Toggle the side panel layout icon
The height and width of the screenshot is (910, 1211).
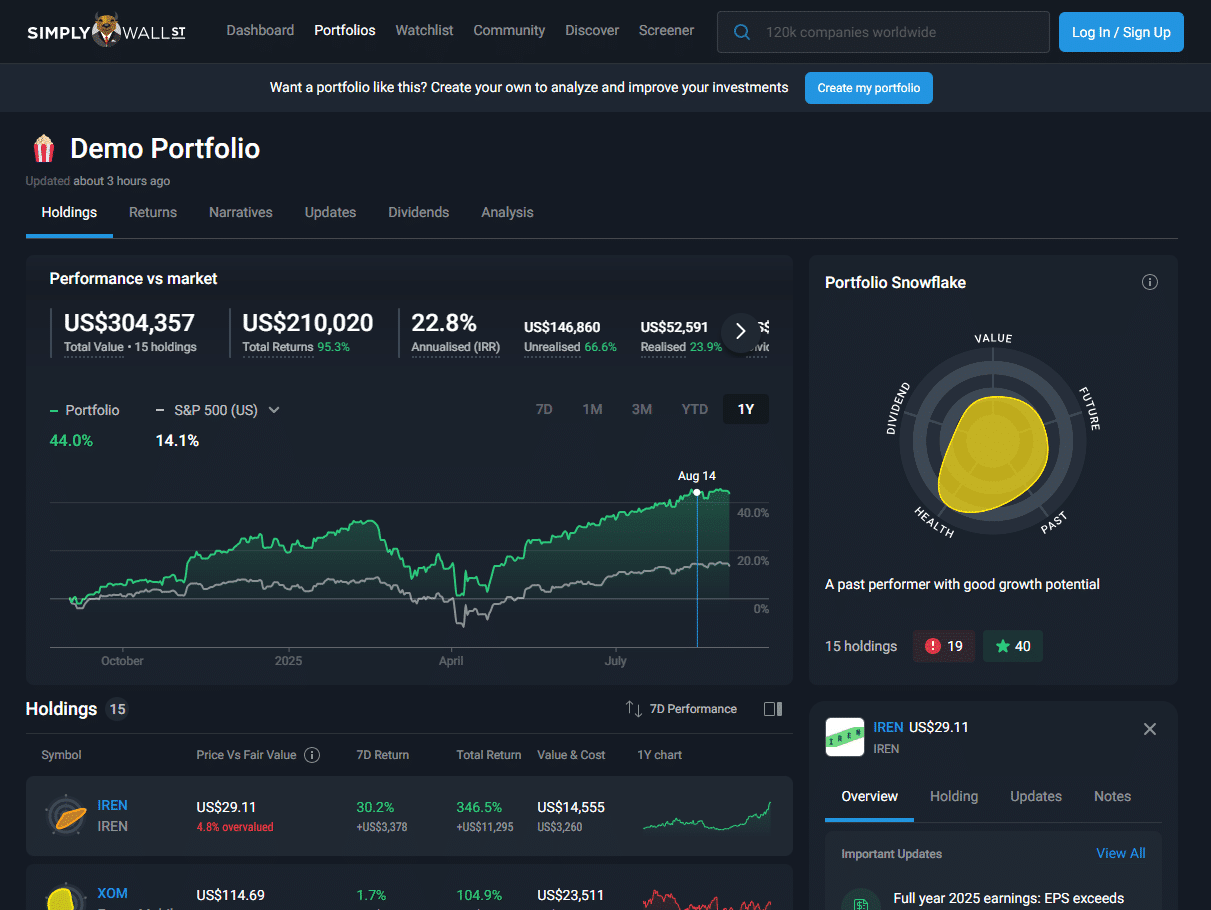tap(772, 709)
